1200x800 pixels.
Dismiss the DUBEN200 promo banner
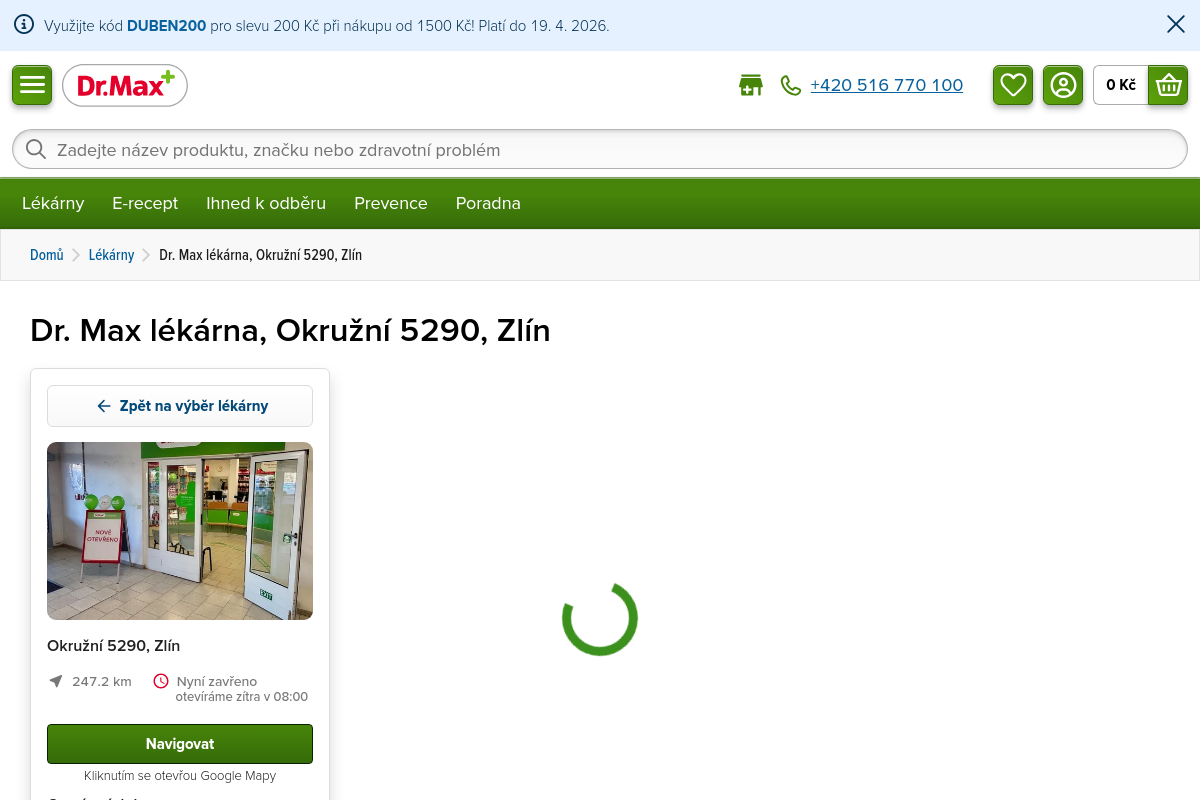coord(1176,25)
